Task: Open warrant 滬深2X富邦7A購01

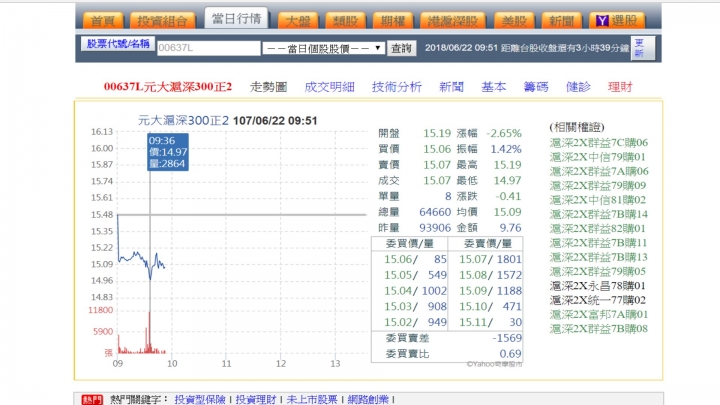Action: [x=599, y=315]
